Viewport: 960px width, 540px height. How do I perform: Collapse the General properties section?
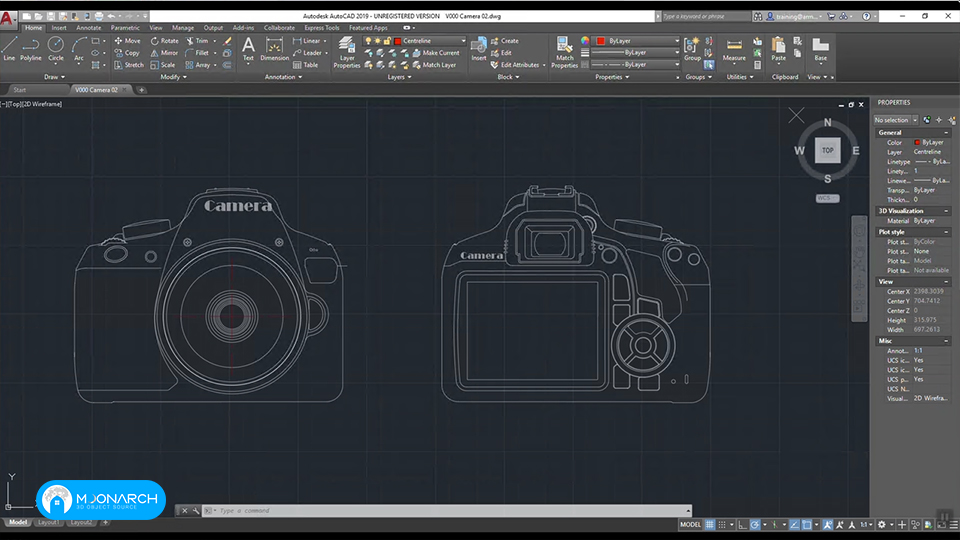tap(946, 133)
